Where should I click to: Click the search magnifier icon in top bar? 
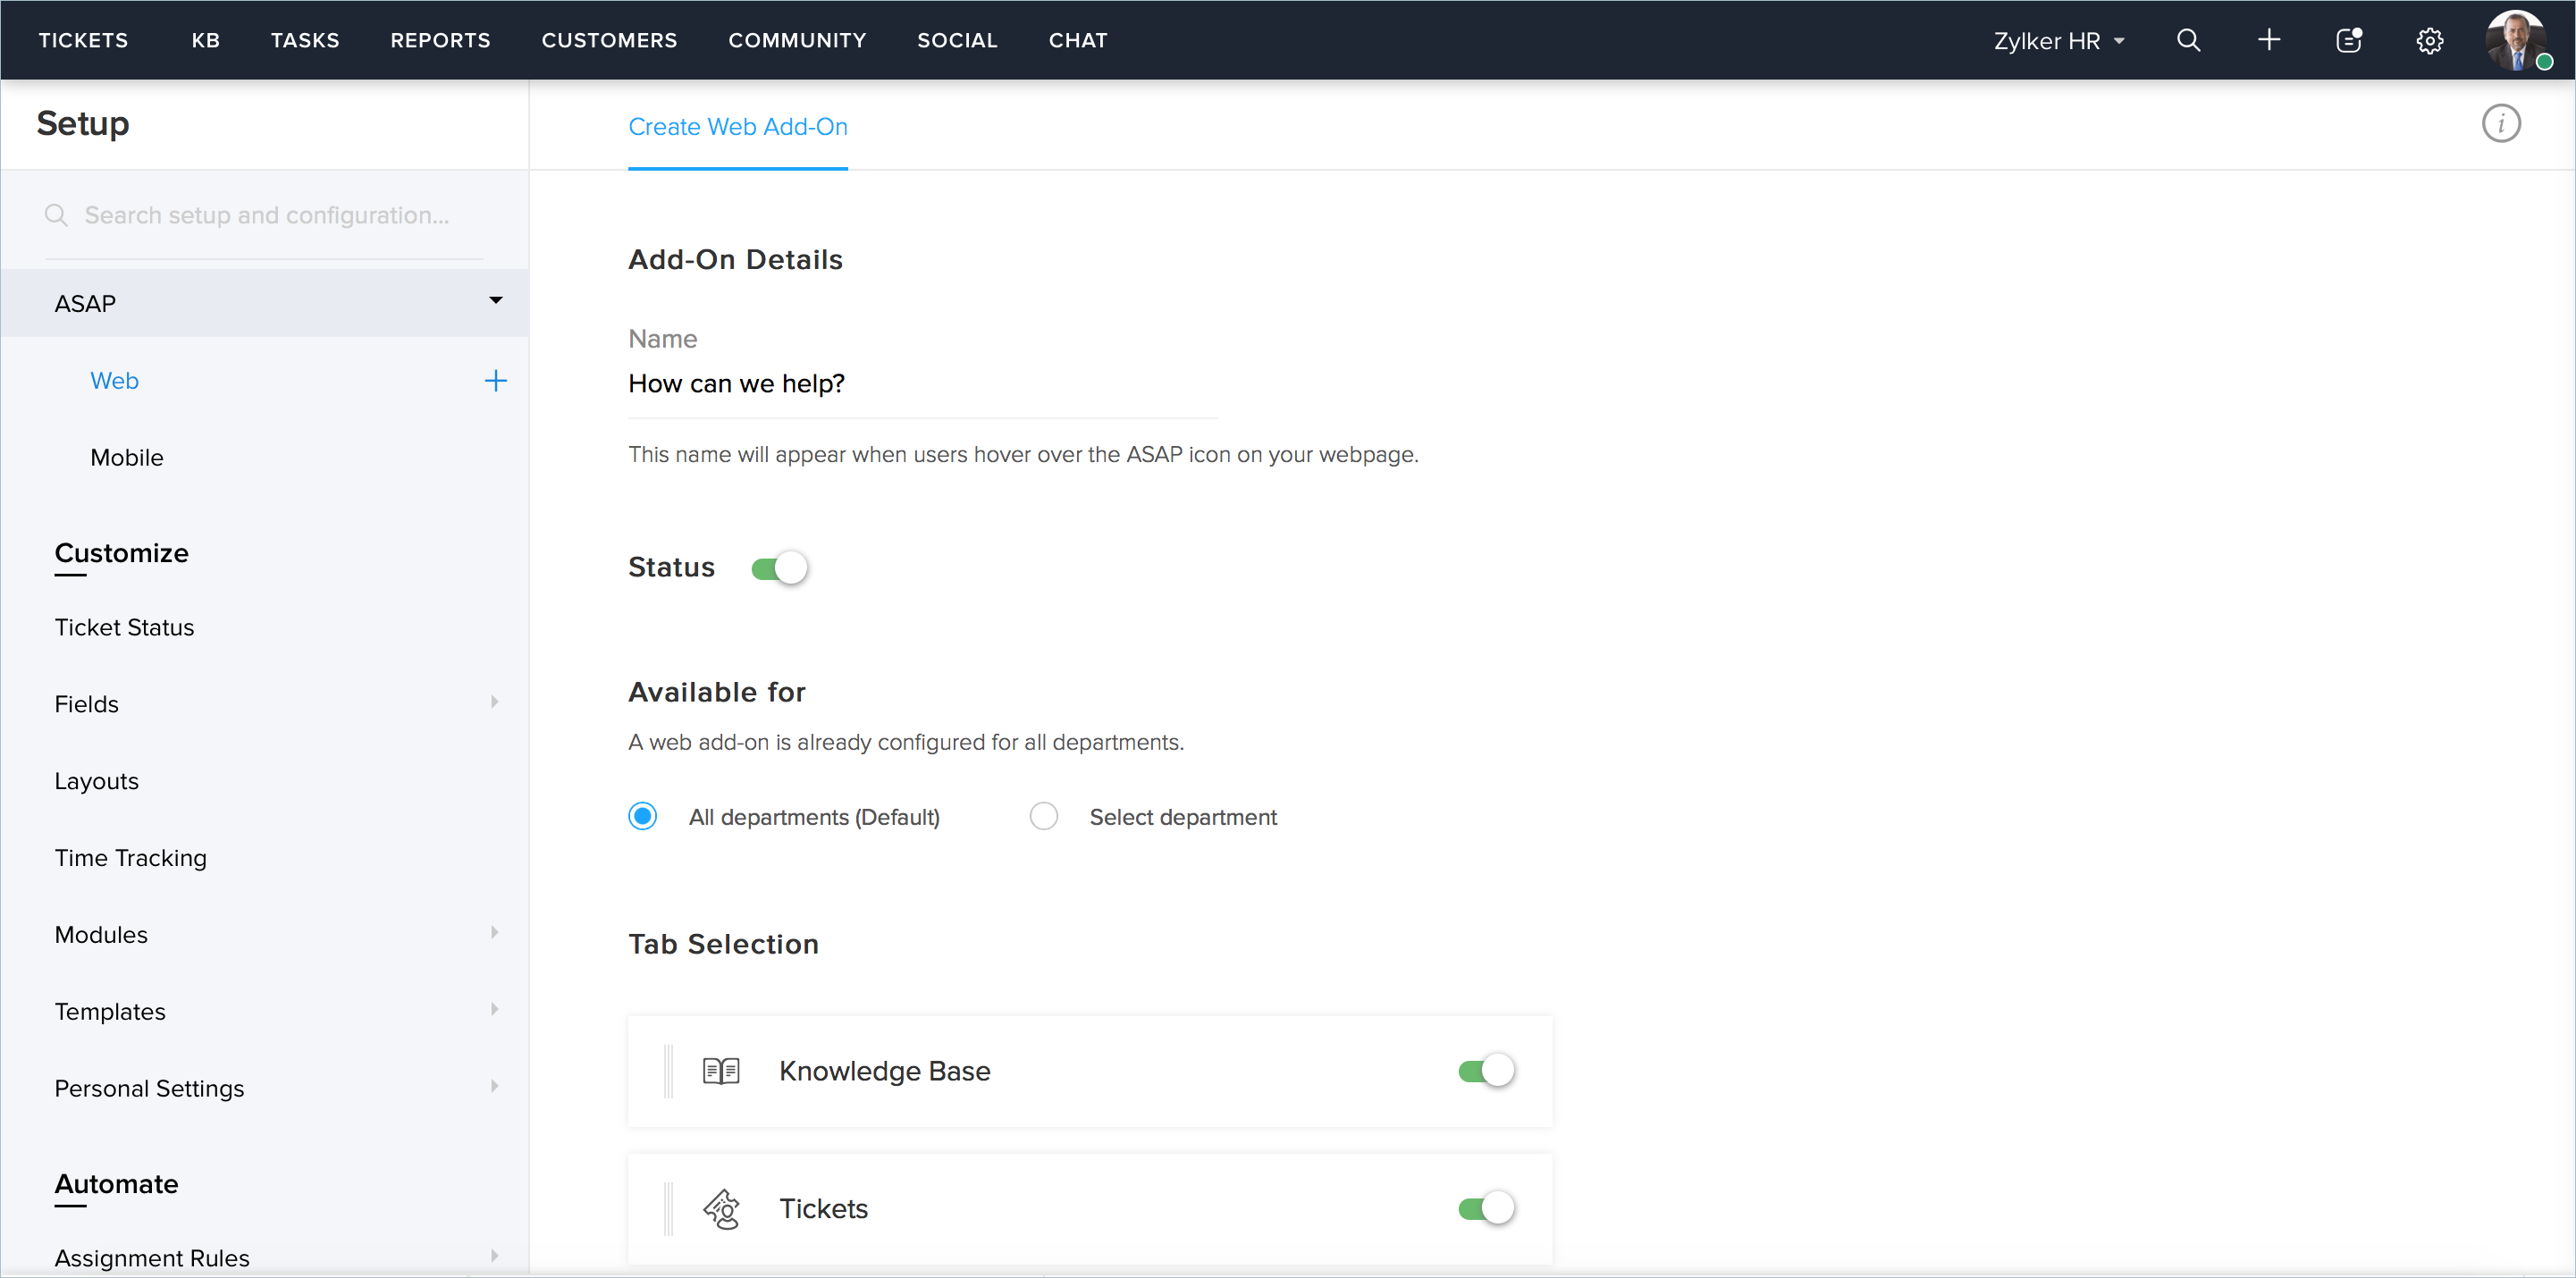pos(2188,40)
